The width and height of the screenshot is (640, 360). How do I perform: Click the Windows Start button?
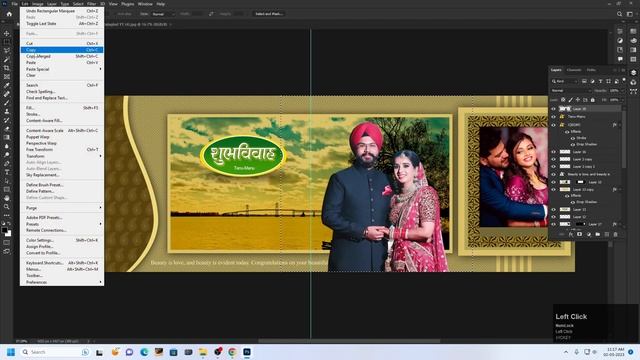pyautogui.click(x=11, y=352)
